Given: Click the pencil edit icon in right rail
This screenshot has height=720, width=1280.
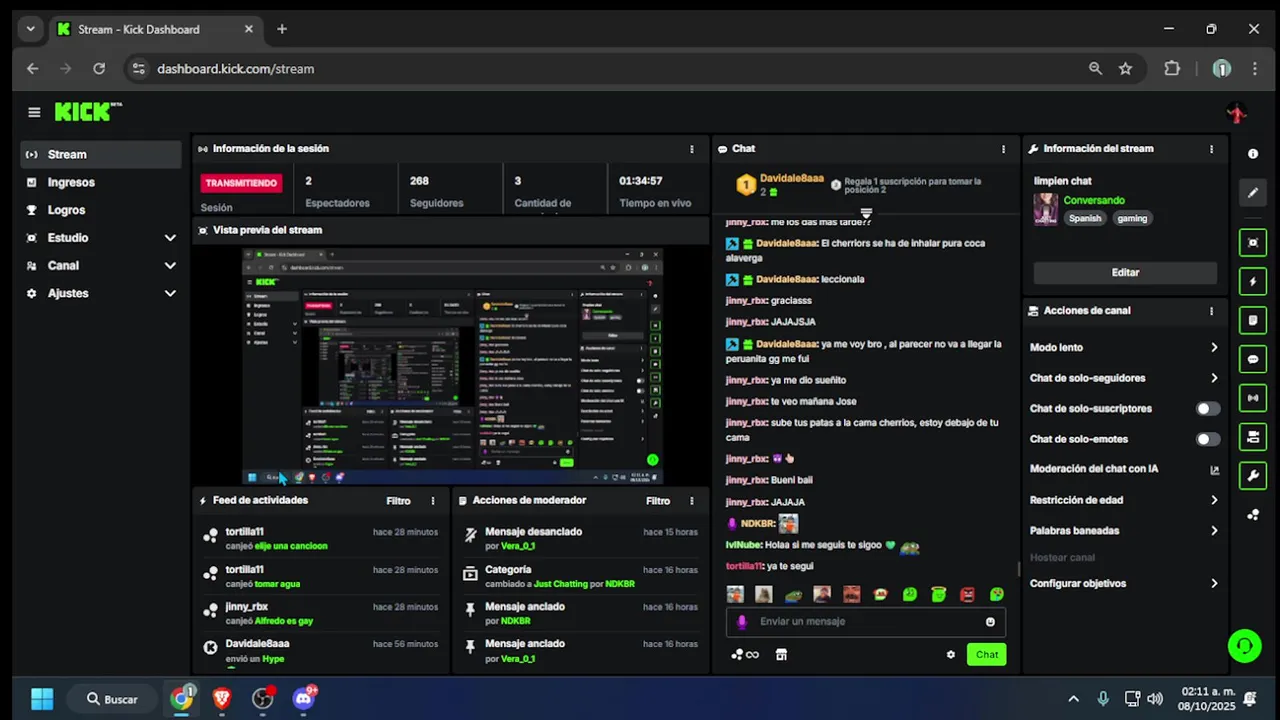Looking at the screenshot, I should coord(1253,193).
